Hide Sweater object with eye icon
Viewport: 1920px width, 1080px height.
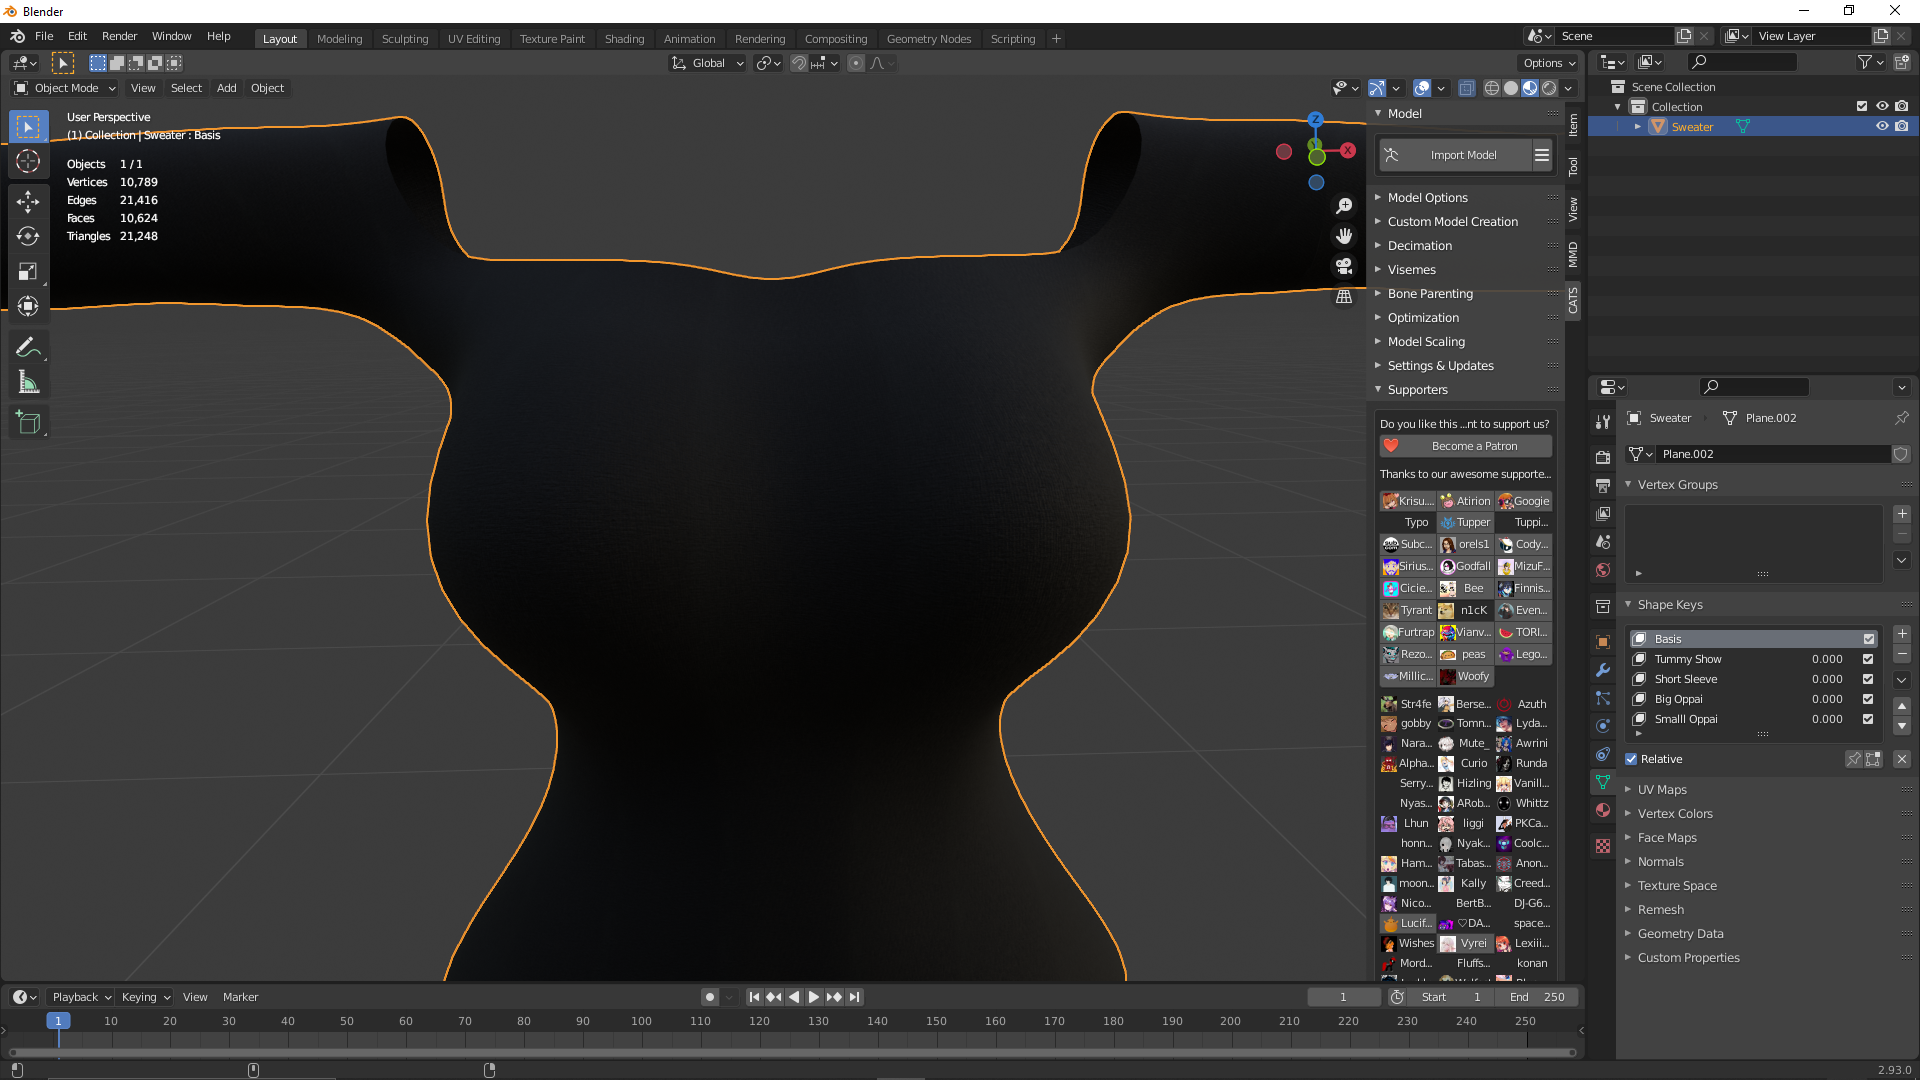point(1882,126)
